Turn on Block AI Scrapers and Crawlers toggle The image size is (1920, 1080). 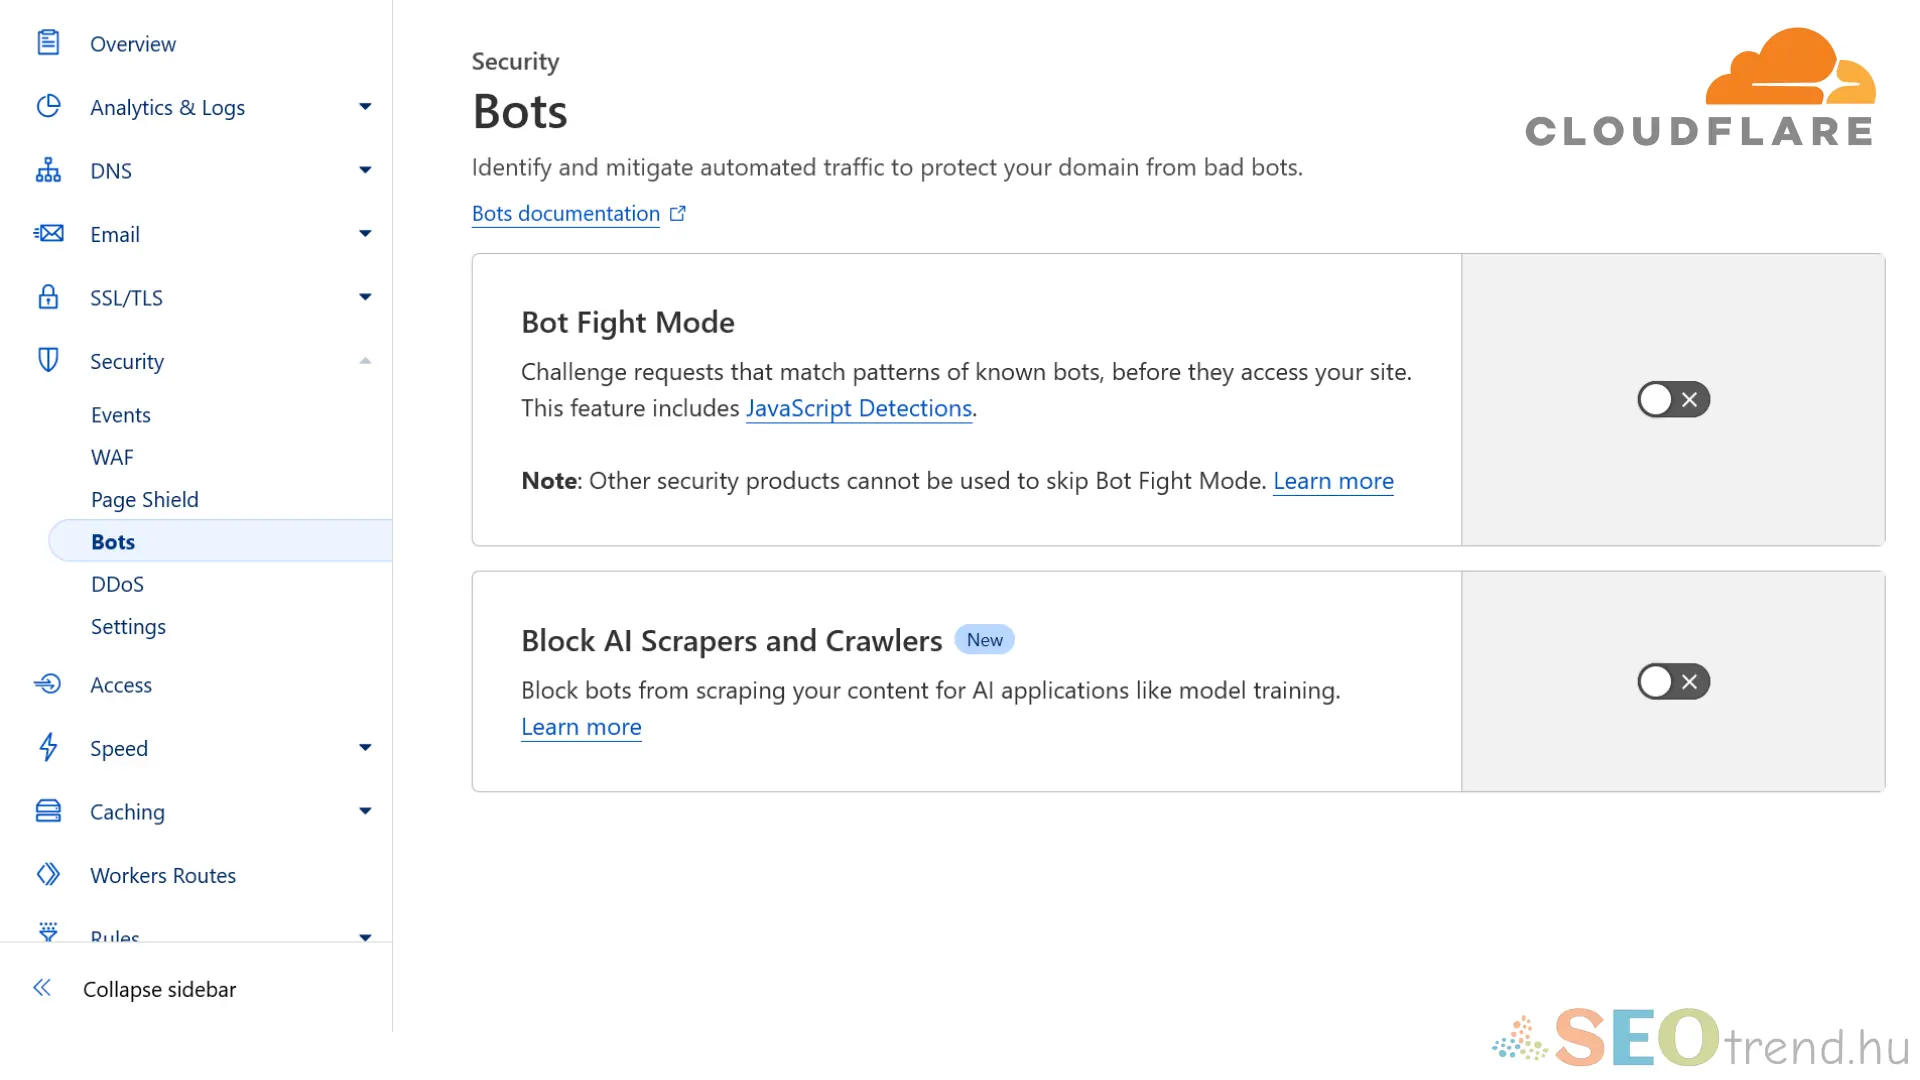tap(1673, 682)
